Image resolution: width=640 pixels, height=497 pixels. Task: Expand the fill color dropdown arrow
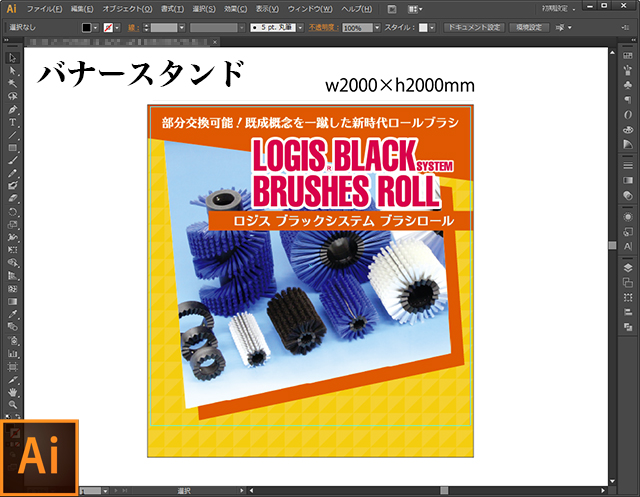96,28
